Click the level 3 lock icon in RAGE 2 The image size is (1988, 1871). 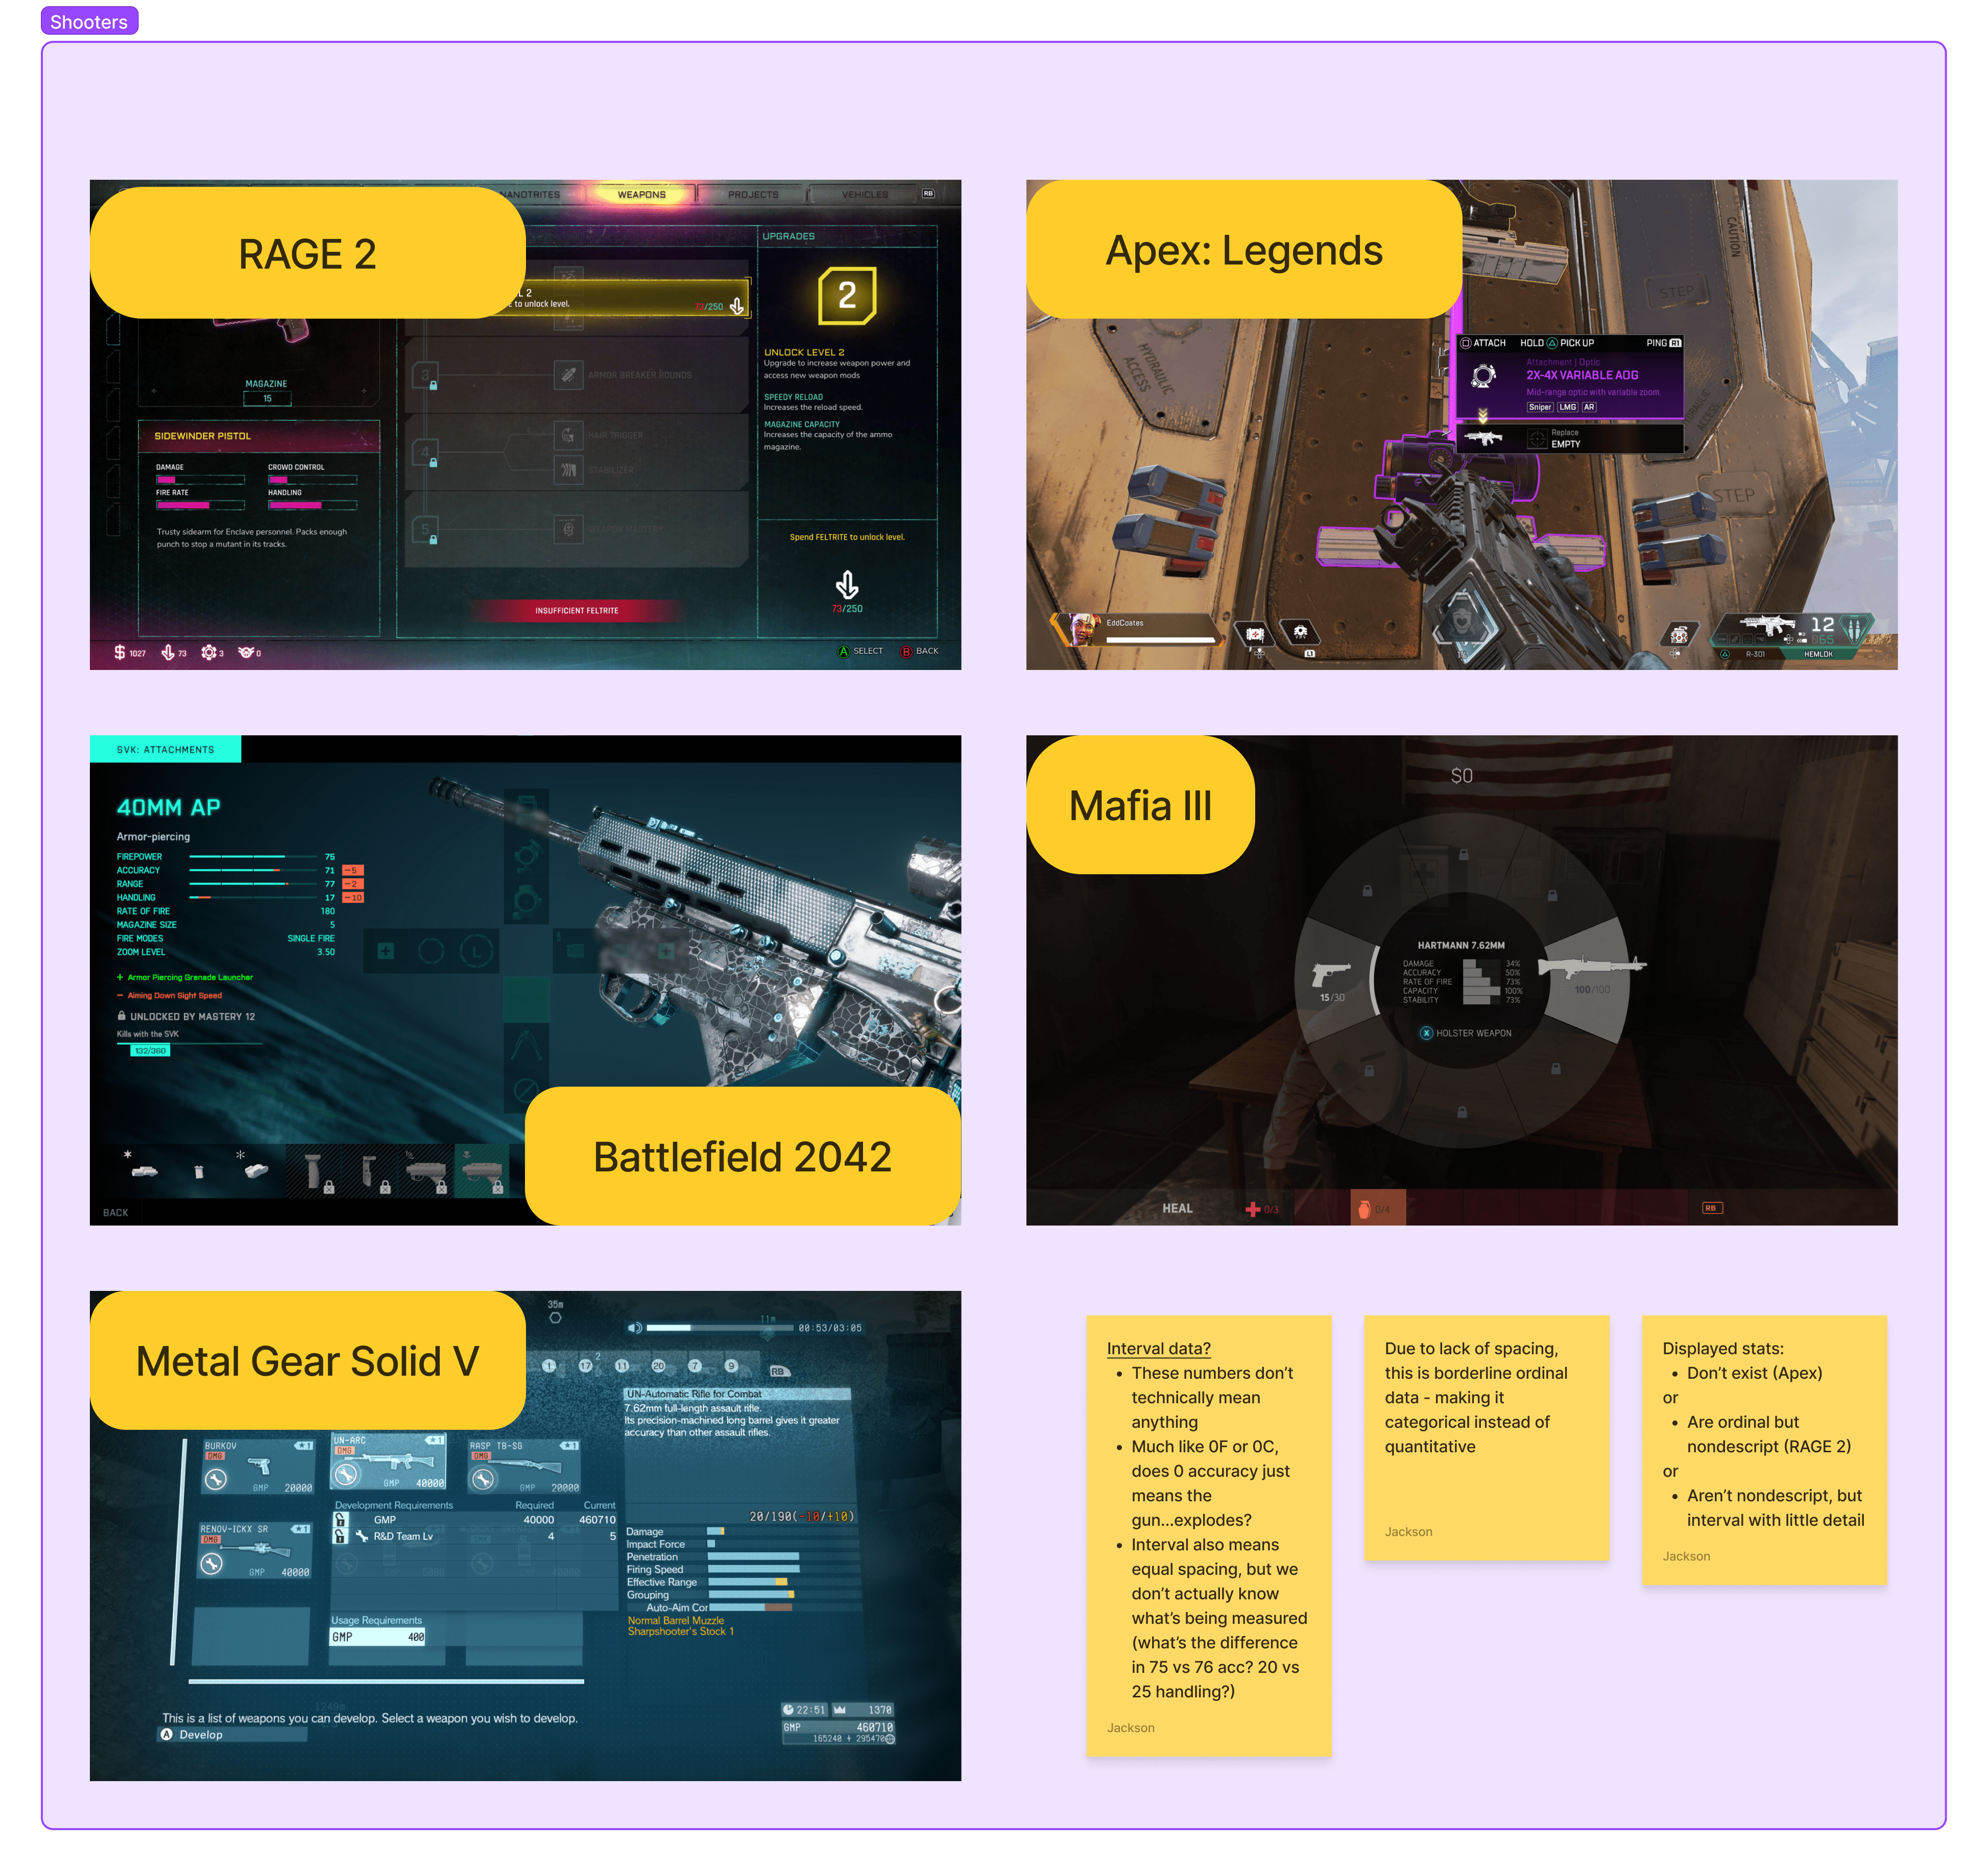coord(433,385)
